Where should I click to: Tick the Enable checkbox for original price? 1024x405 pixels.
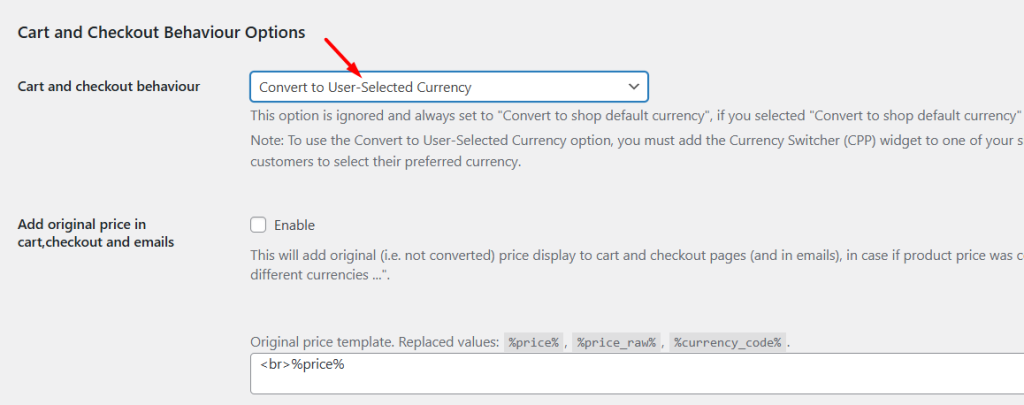(258, 225)
